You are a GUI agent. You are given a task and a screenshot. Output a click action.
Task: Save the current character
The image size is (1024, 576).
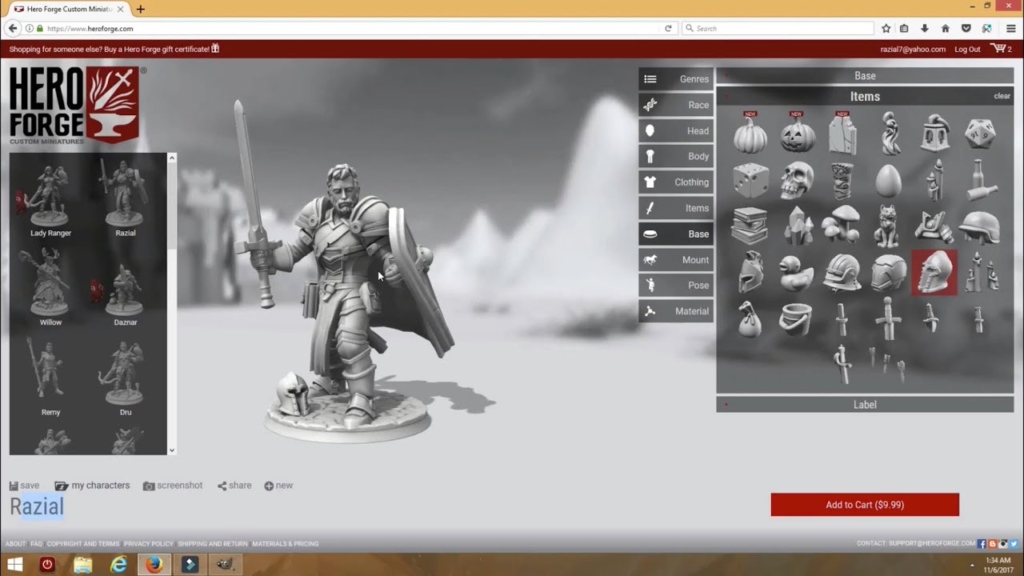click(x=24, y=485)
